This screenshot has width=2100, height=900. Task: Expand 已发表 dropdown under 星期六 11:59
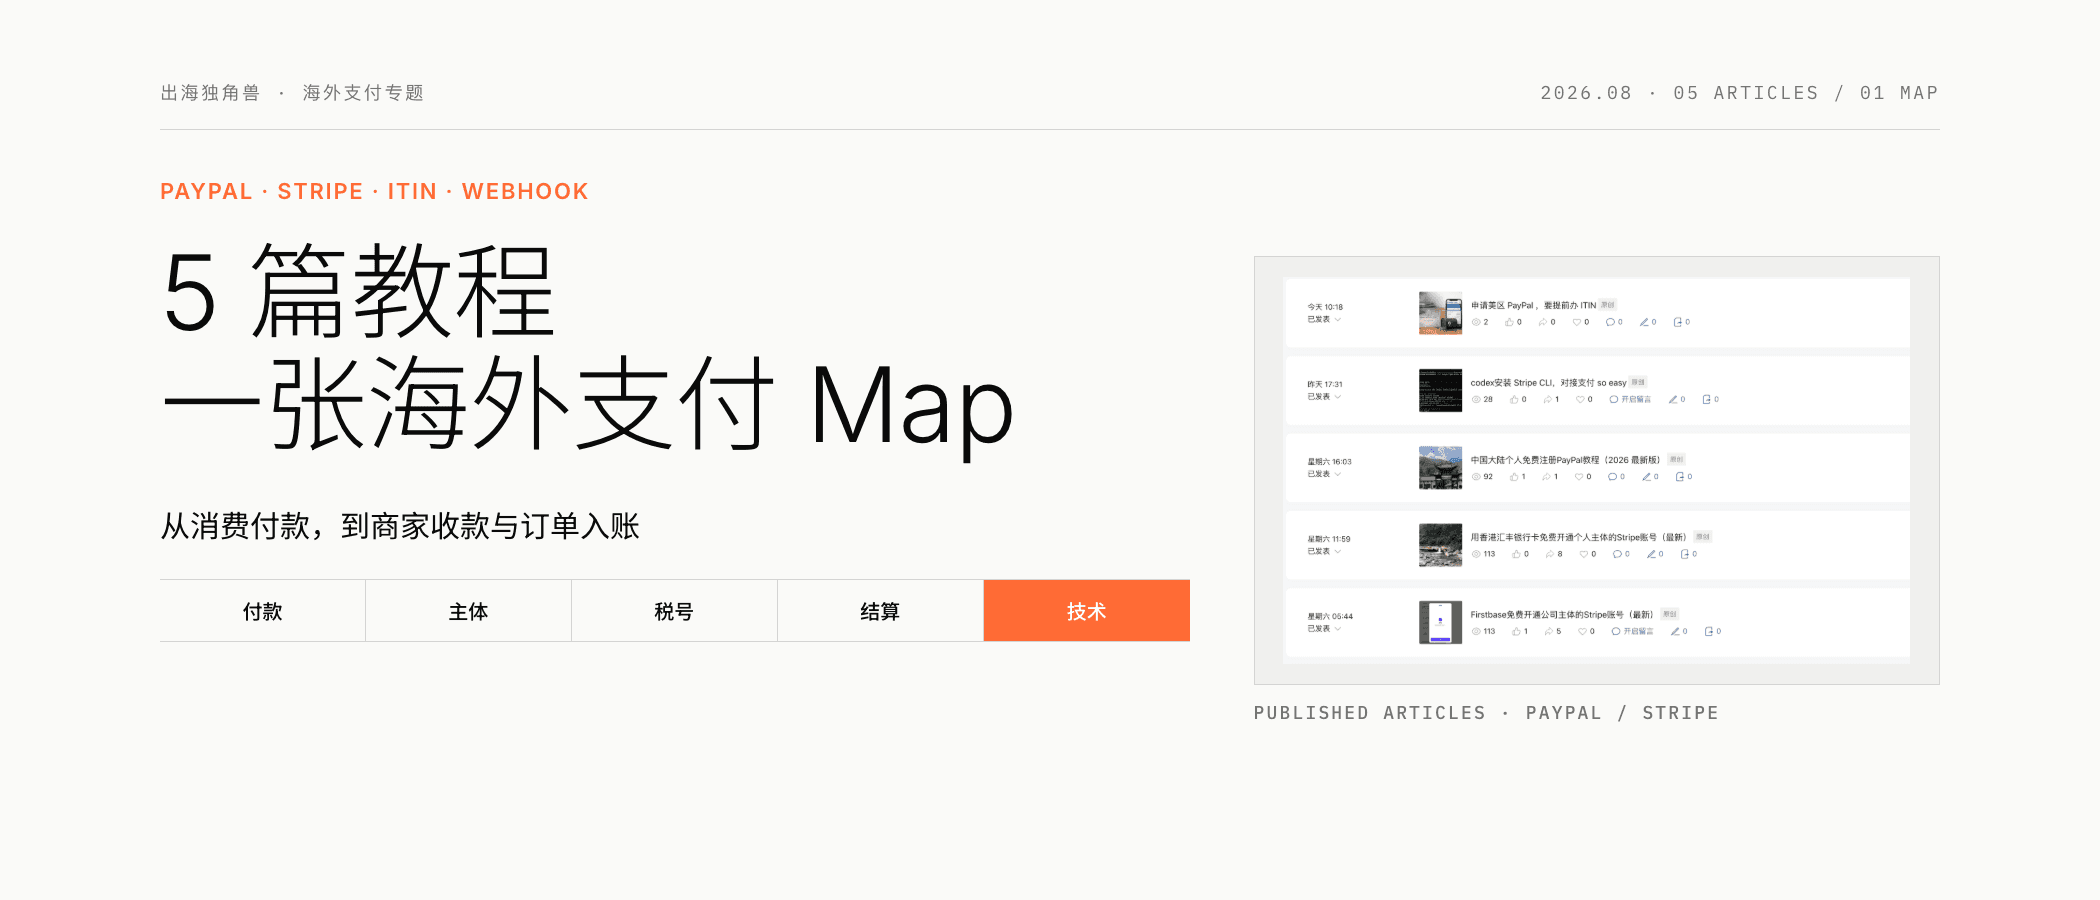1324,551
